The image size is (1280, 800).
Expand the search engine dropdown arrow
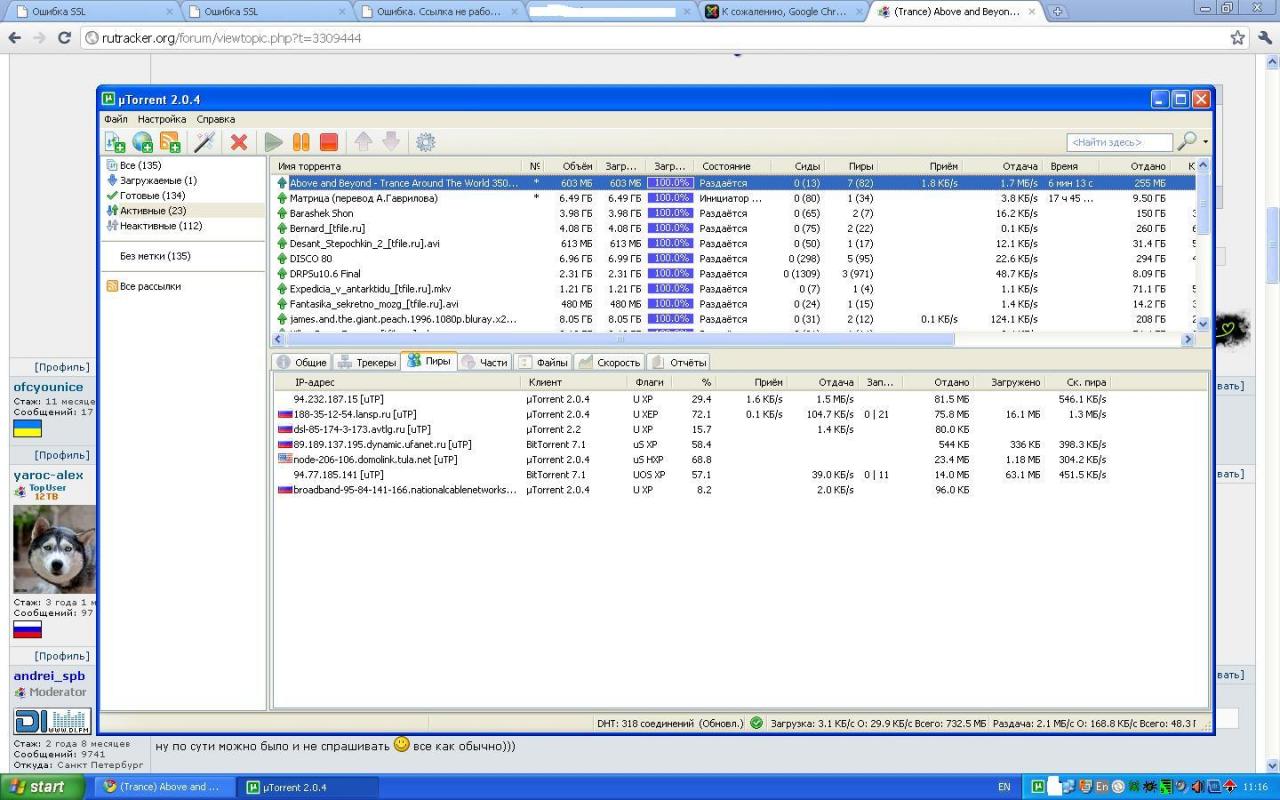(1205, 143)
